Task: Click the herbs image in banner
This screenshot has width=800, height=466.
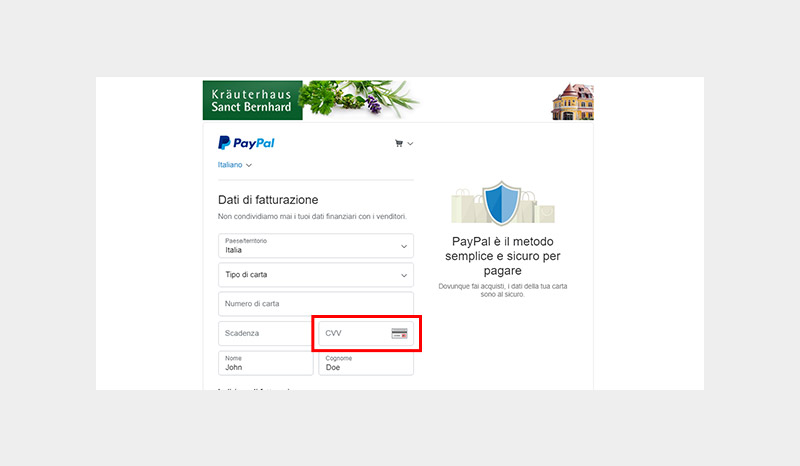Action: pyautogui.click(x=359, y=98)
